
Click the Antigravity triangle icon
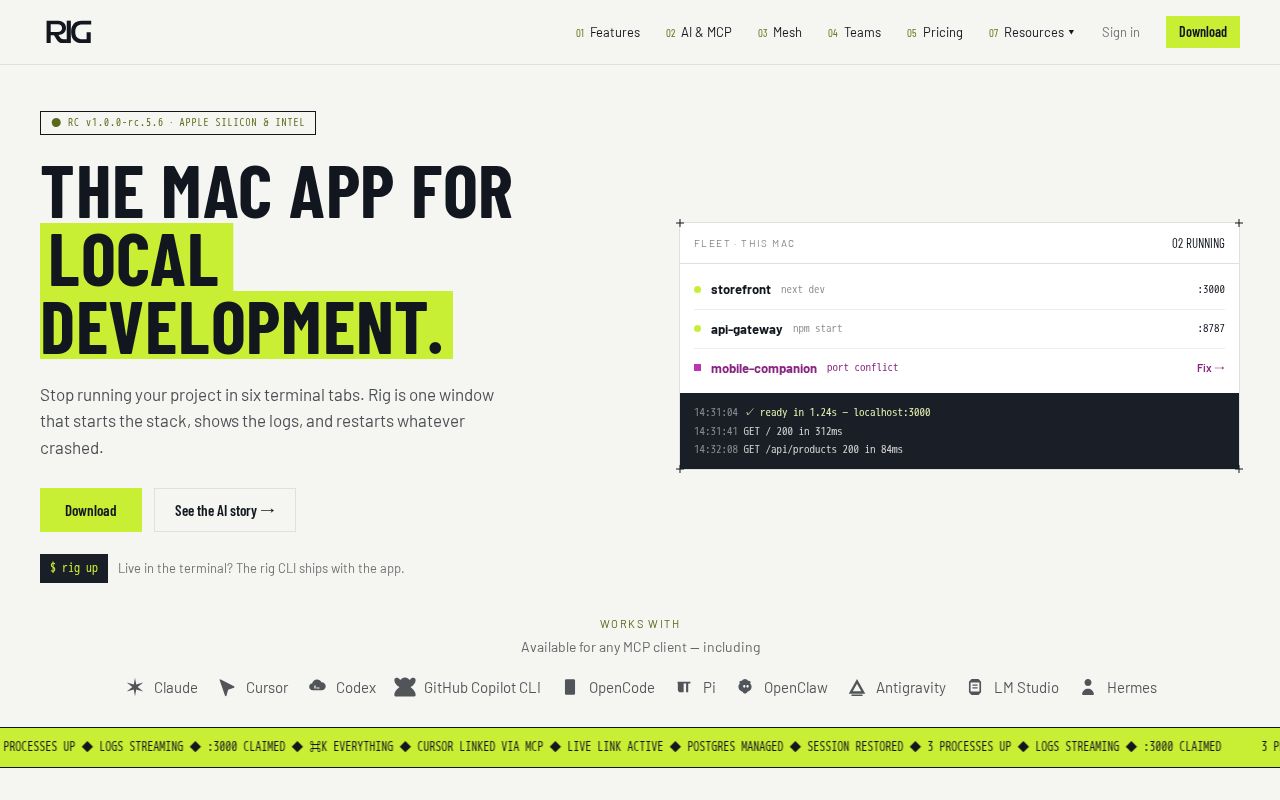[857, 687]
